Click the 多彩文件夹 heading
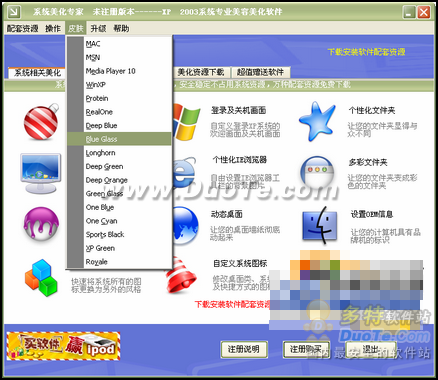The height and width of the screenshot is (380, 438). (x=368, y=162)
